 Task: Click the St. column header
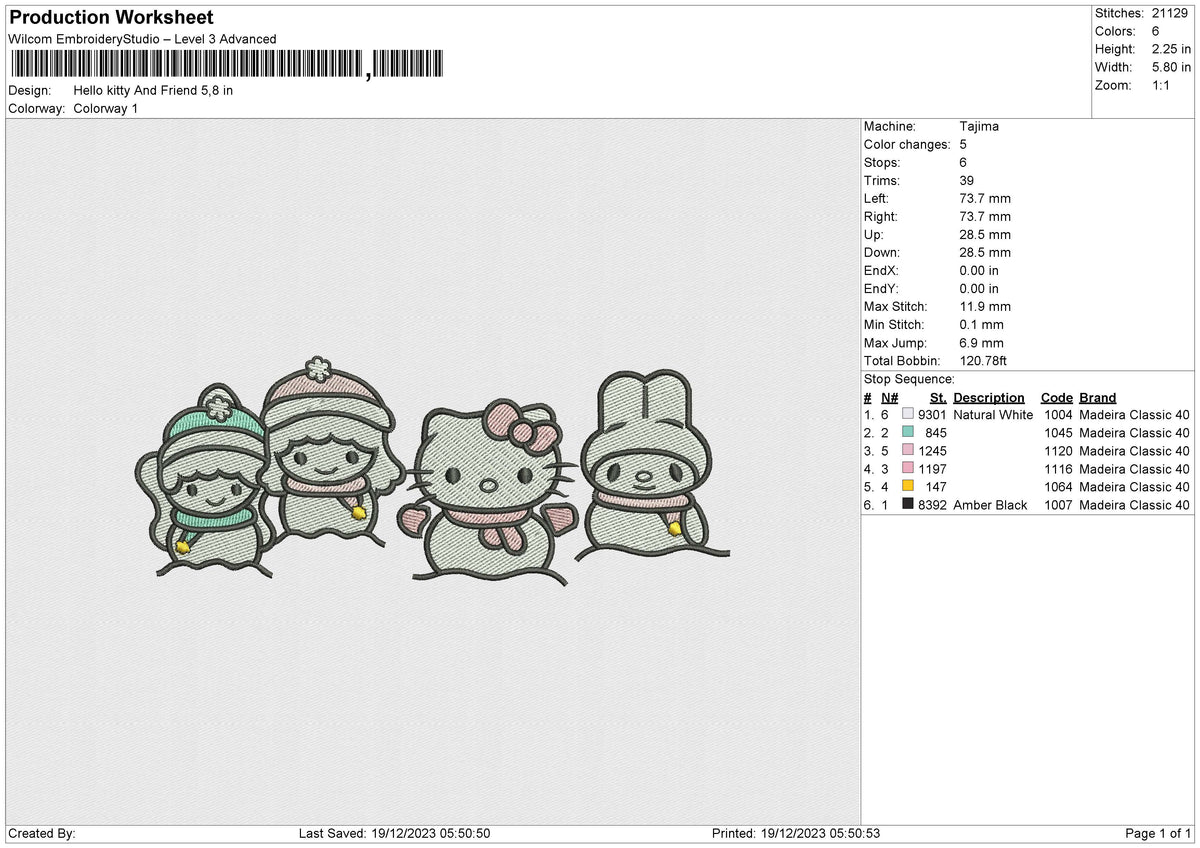tap(938, 397)
